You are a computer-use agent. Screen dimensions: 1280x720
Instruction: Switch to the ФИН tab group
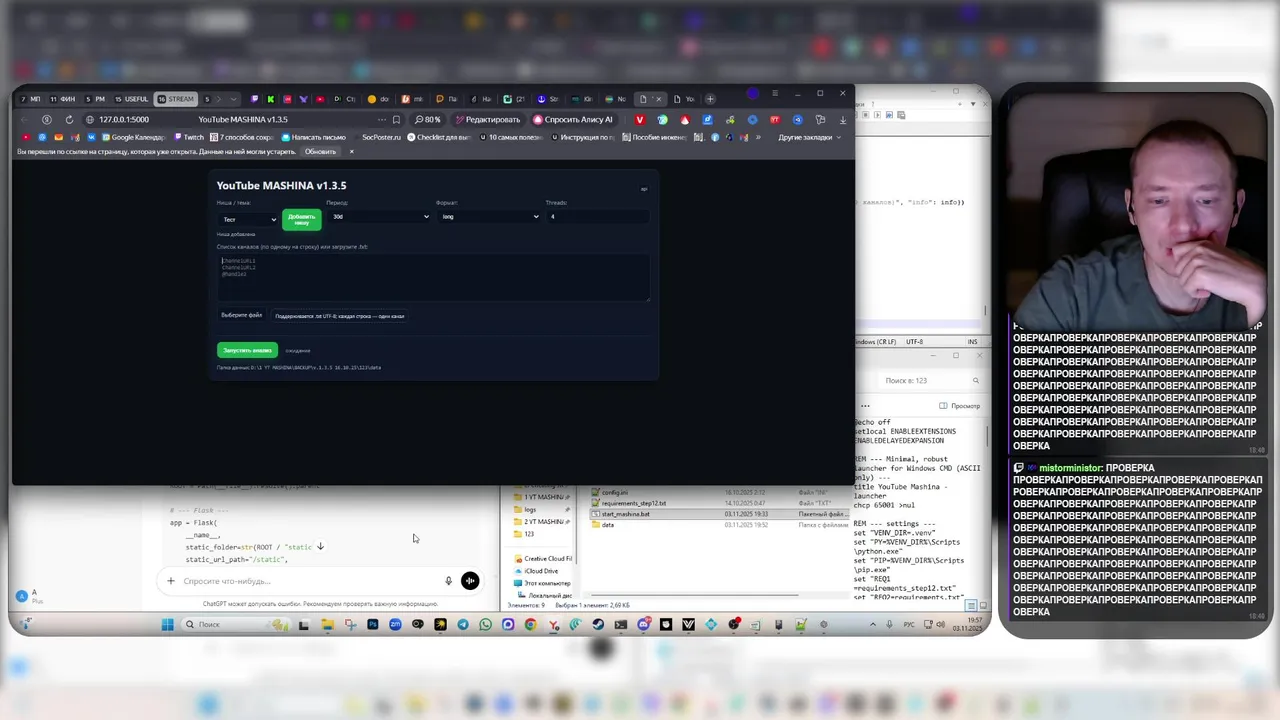pos(62,99)
